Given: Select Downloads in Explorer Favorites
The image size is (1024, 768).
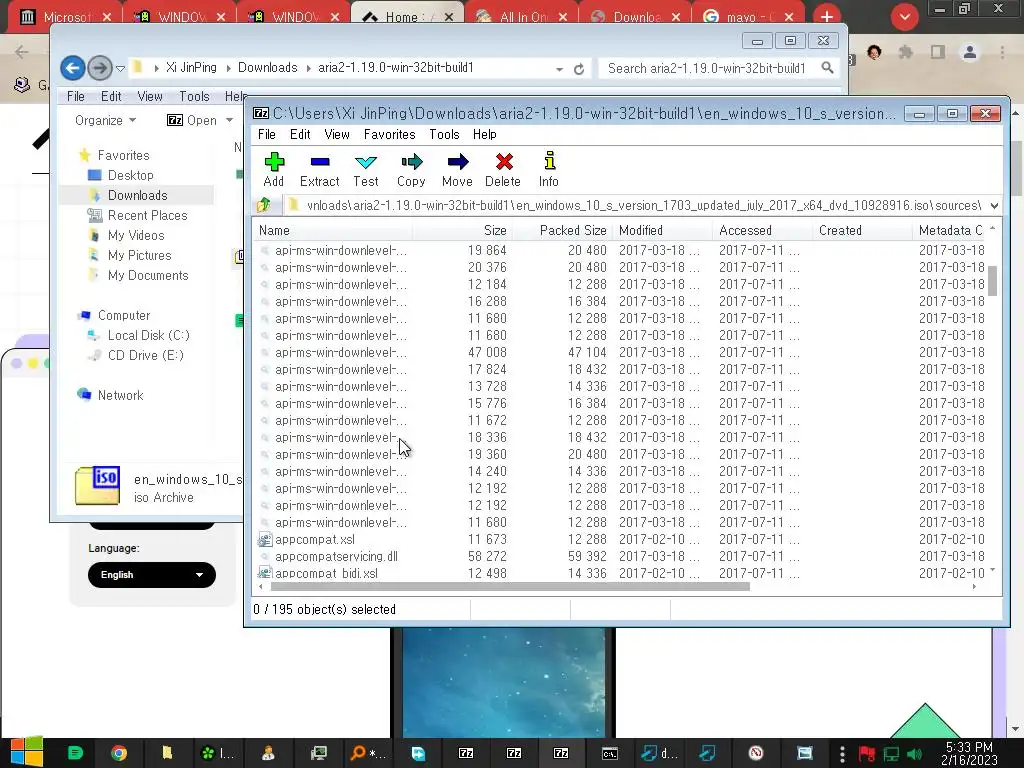Looking at the screenshot, I should point(137,195).
